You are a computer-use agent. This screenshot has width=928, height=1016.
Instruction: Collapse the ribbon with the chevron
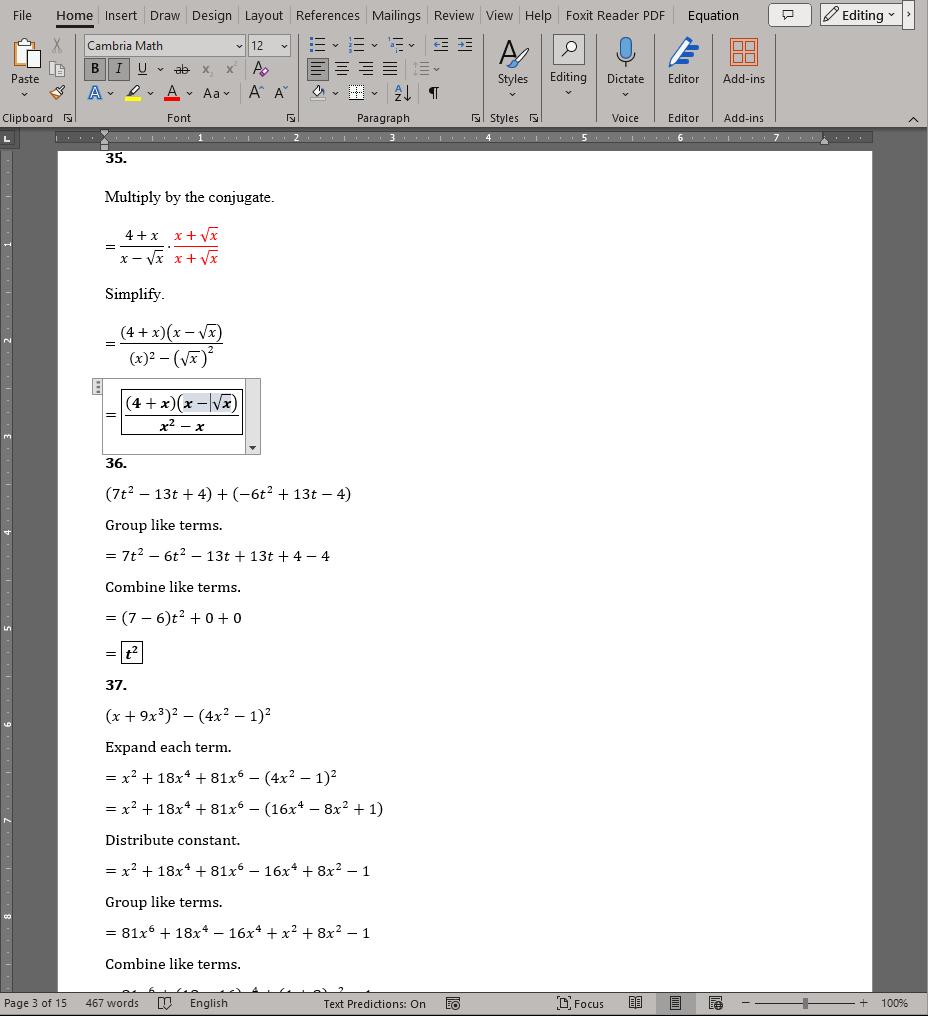click(913, 119)
